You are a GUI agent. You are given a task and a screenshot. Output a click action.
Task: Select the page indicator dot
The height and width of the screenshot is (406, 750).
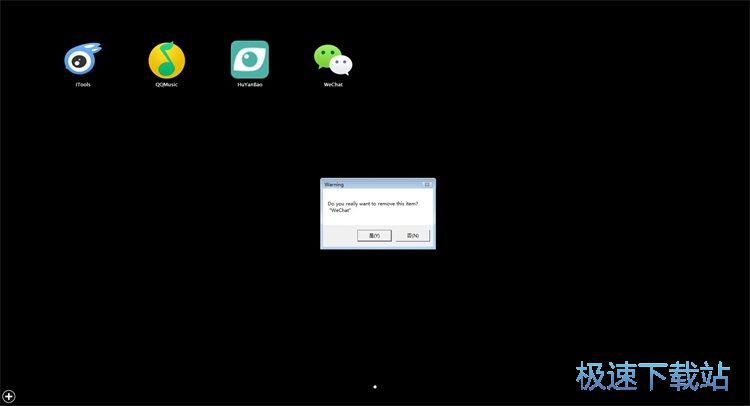[375, 387]
